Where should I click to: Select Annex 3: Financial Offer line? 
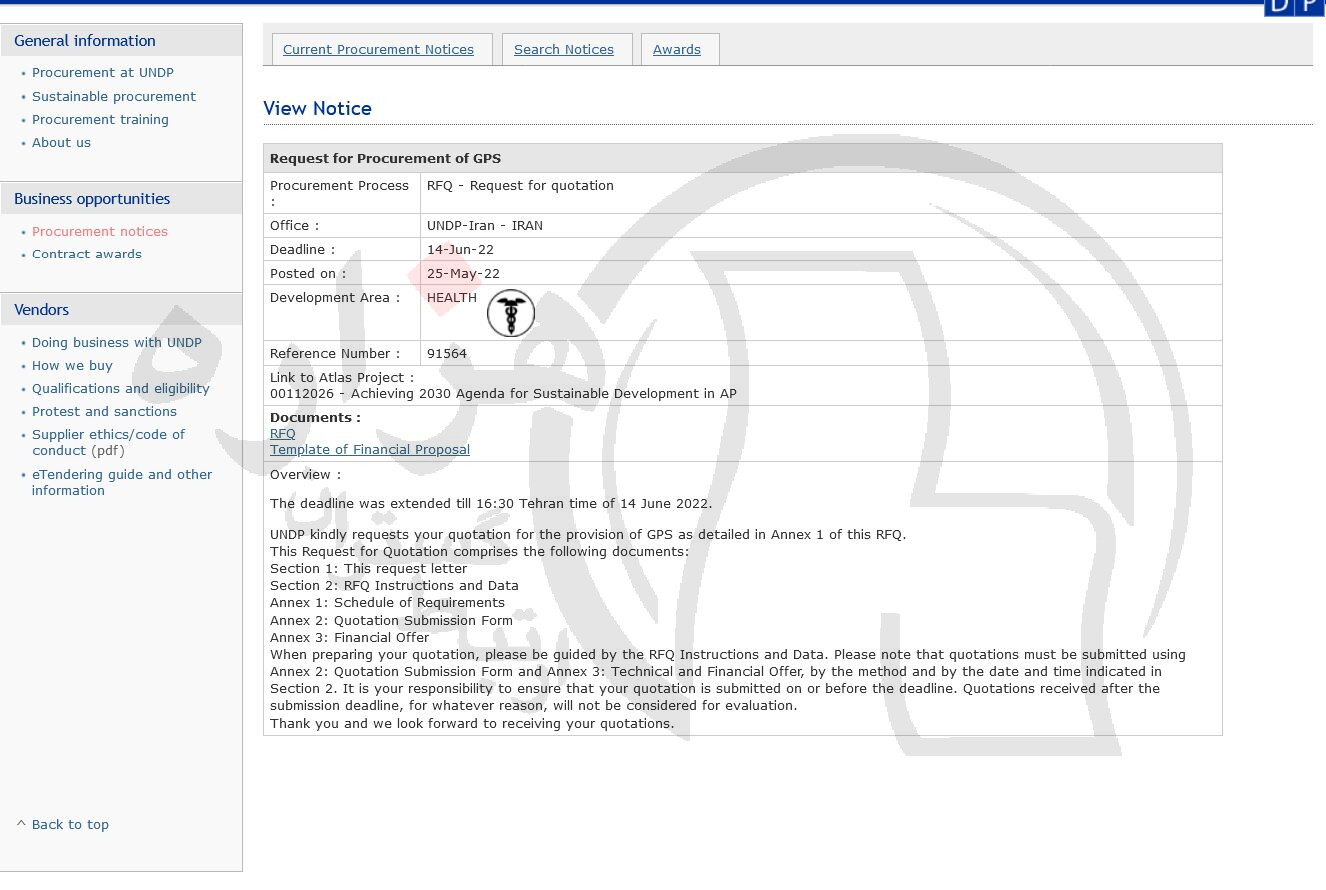[349, 637]
